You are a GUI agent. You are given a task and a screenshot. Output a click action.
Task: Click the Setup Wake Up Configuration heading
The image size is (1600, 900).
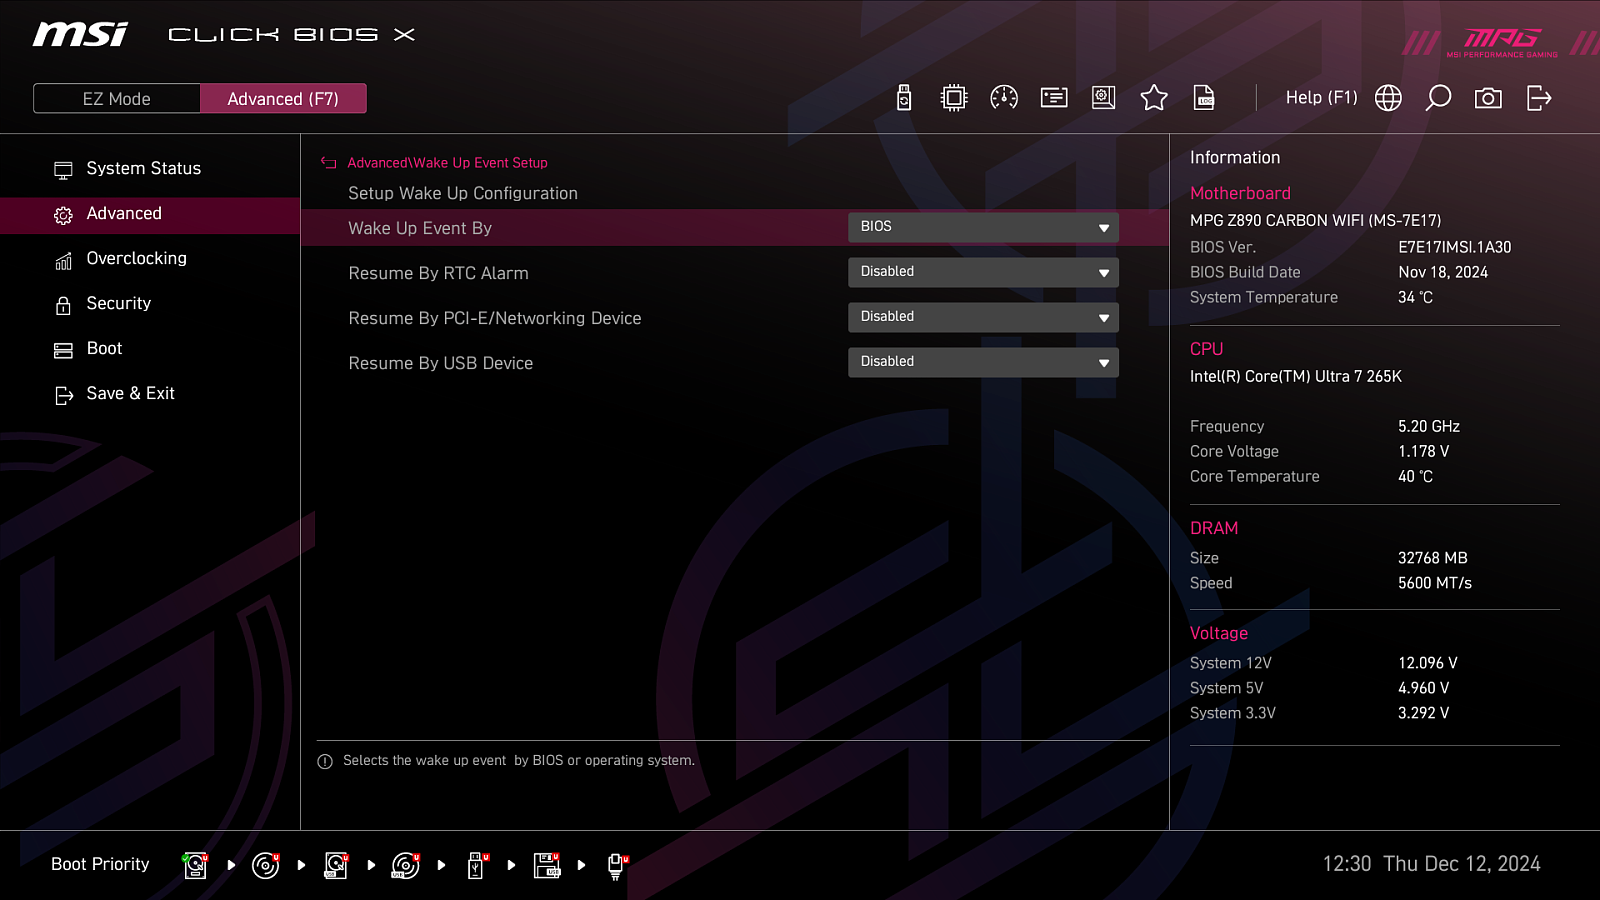[x=463, y=194]
